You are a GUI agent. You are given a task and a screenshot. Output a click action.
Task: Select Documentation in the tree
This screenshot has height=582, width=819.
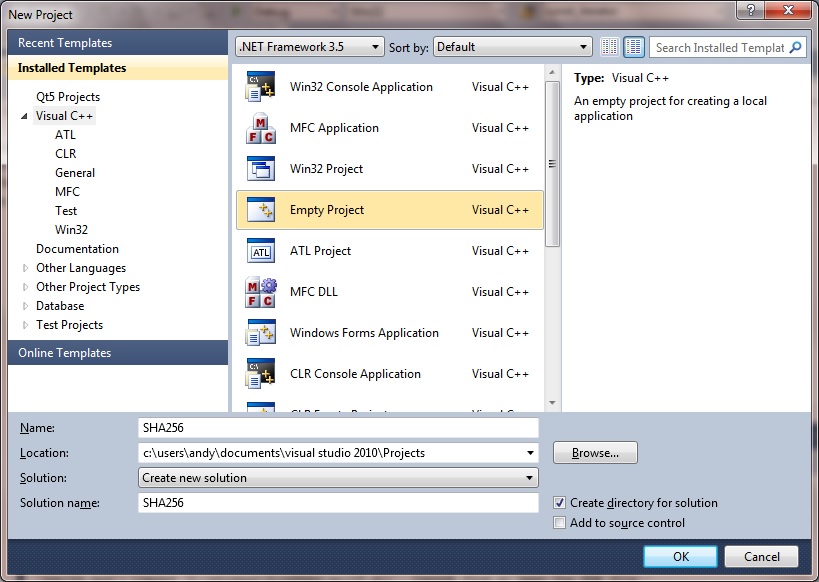pyautogui.click(x=77, y=249)
